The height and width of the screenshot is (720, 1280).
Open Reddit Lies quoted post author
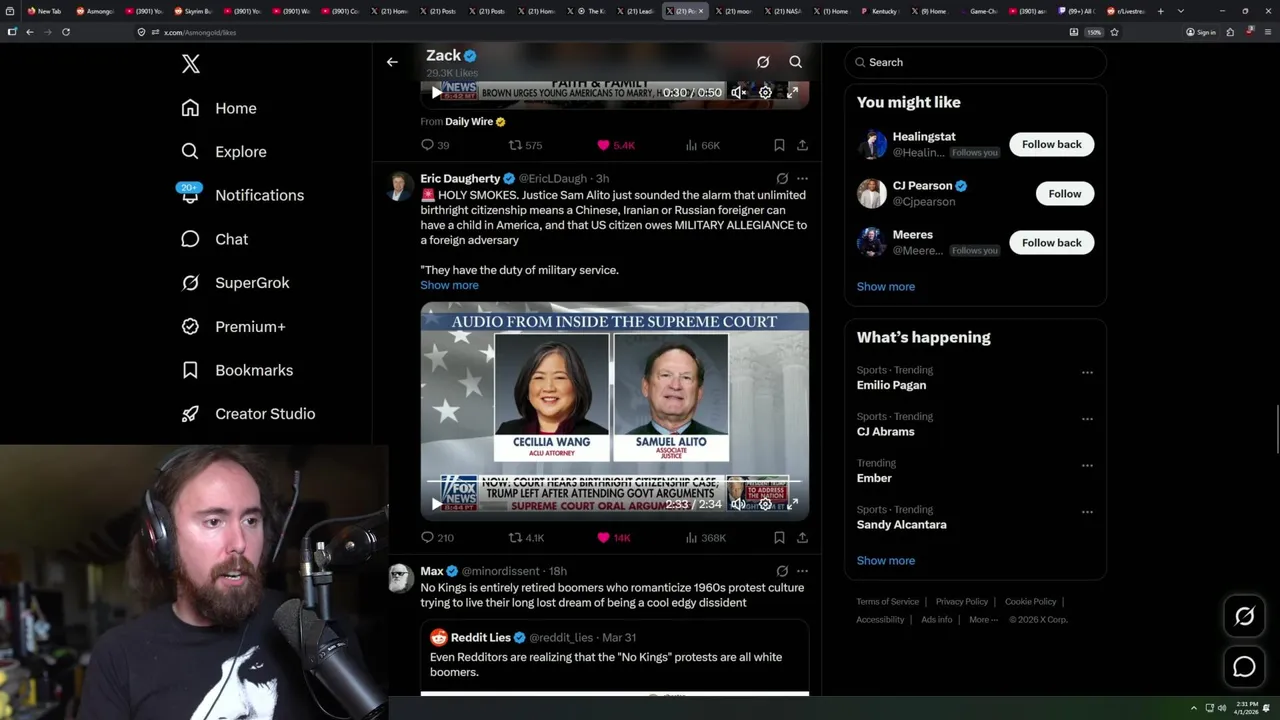(x=481, y=637)
